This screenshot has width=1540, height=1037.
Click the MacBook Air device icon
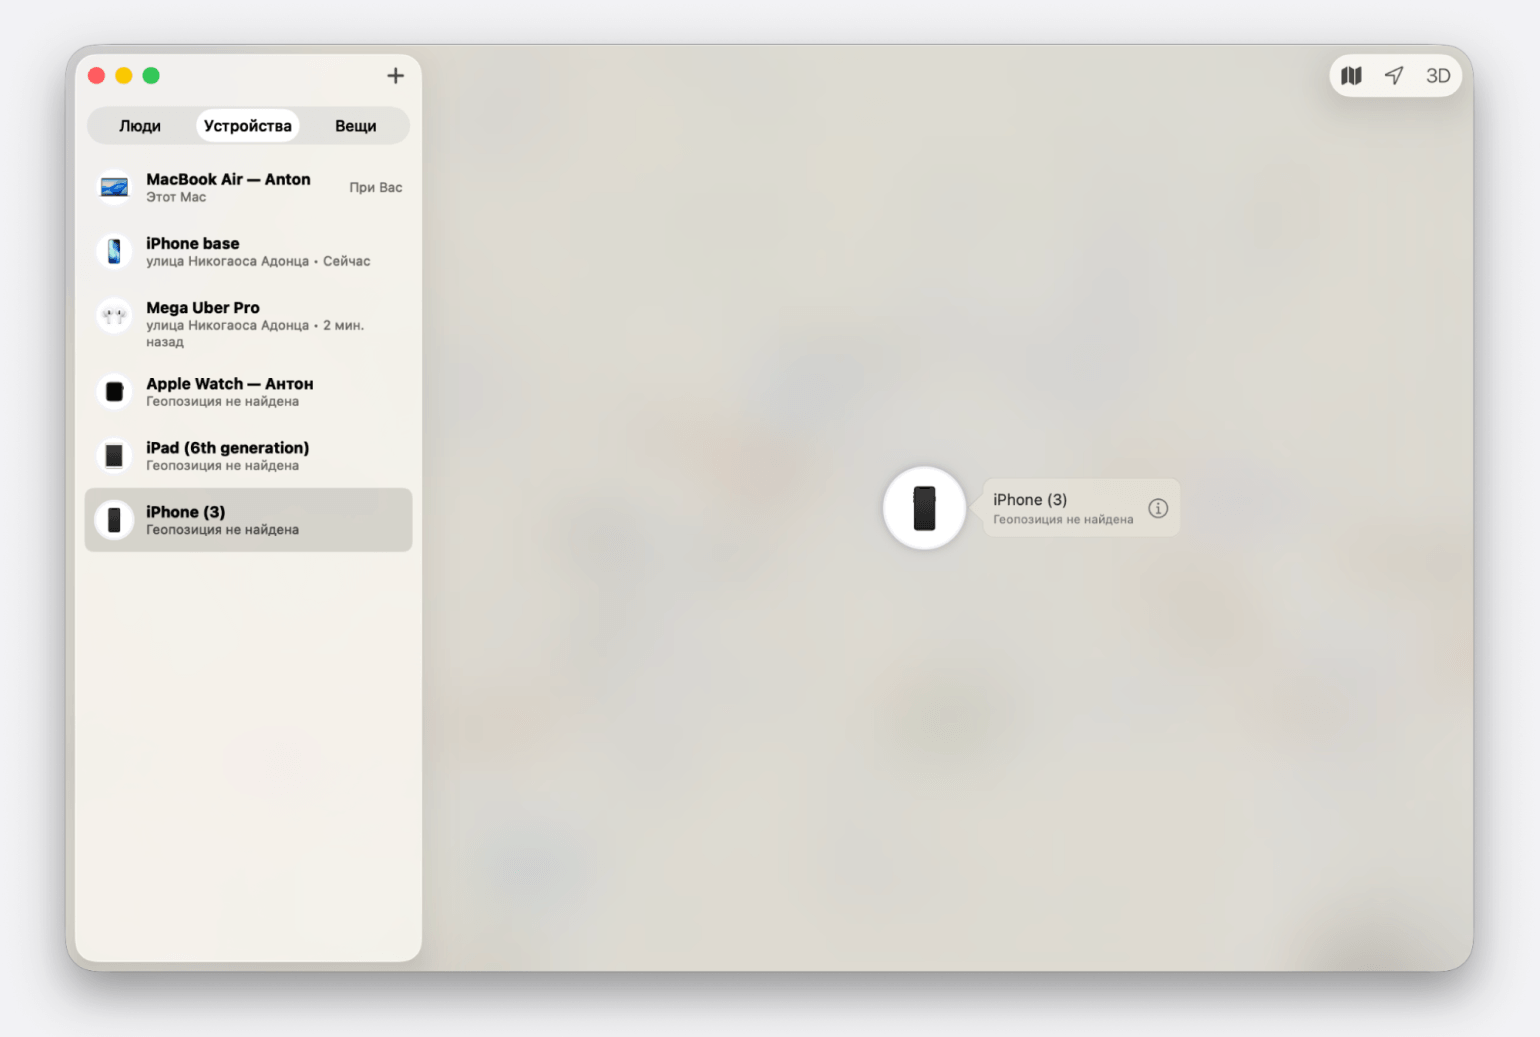click(x=115, y=188)
